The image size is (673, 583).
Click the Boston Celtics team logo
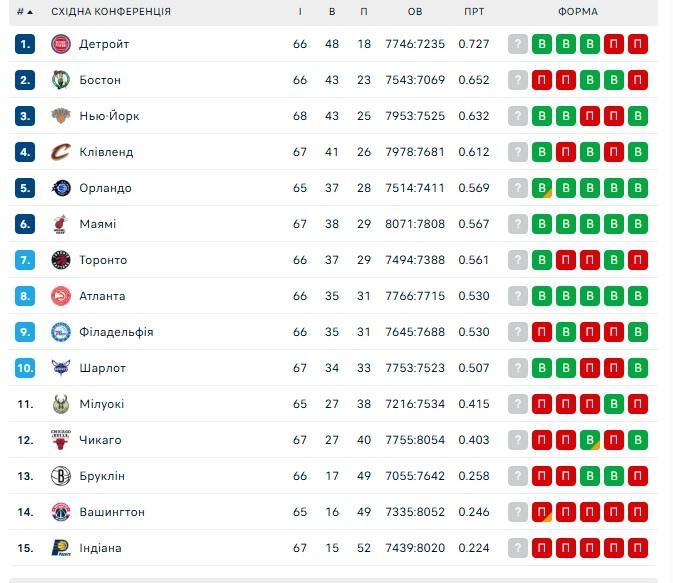pos(61,80)
